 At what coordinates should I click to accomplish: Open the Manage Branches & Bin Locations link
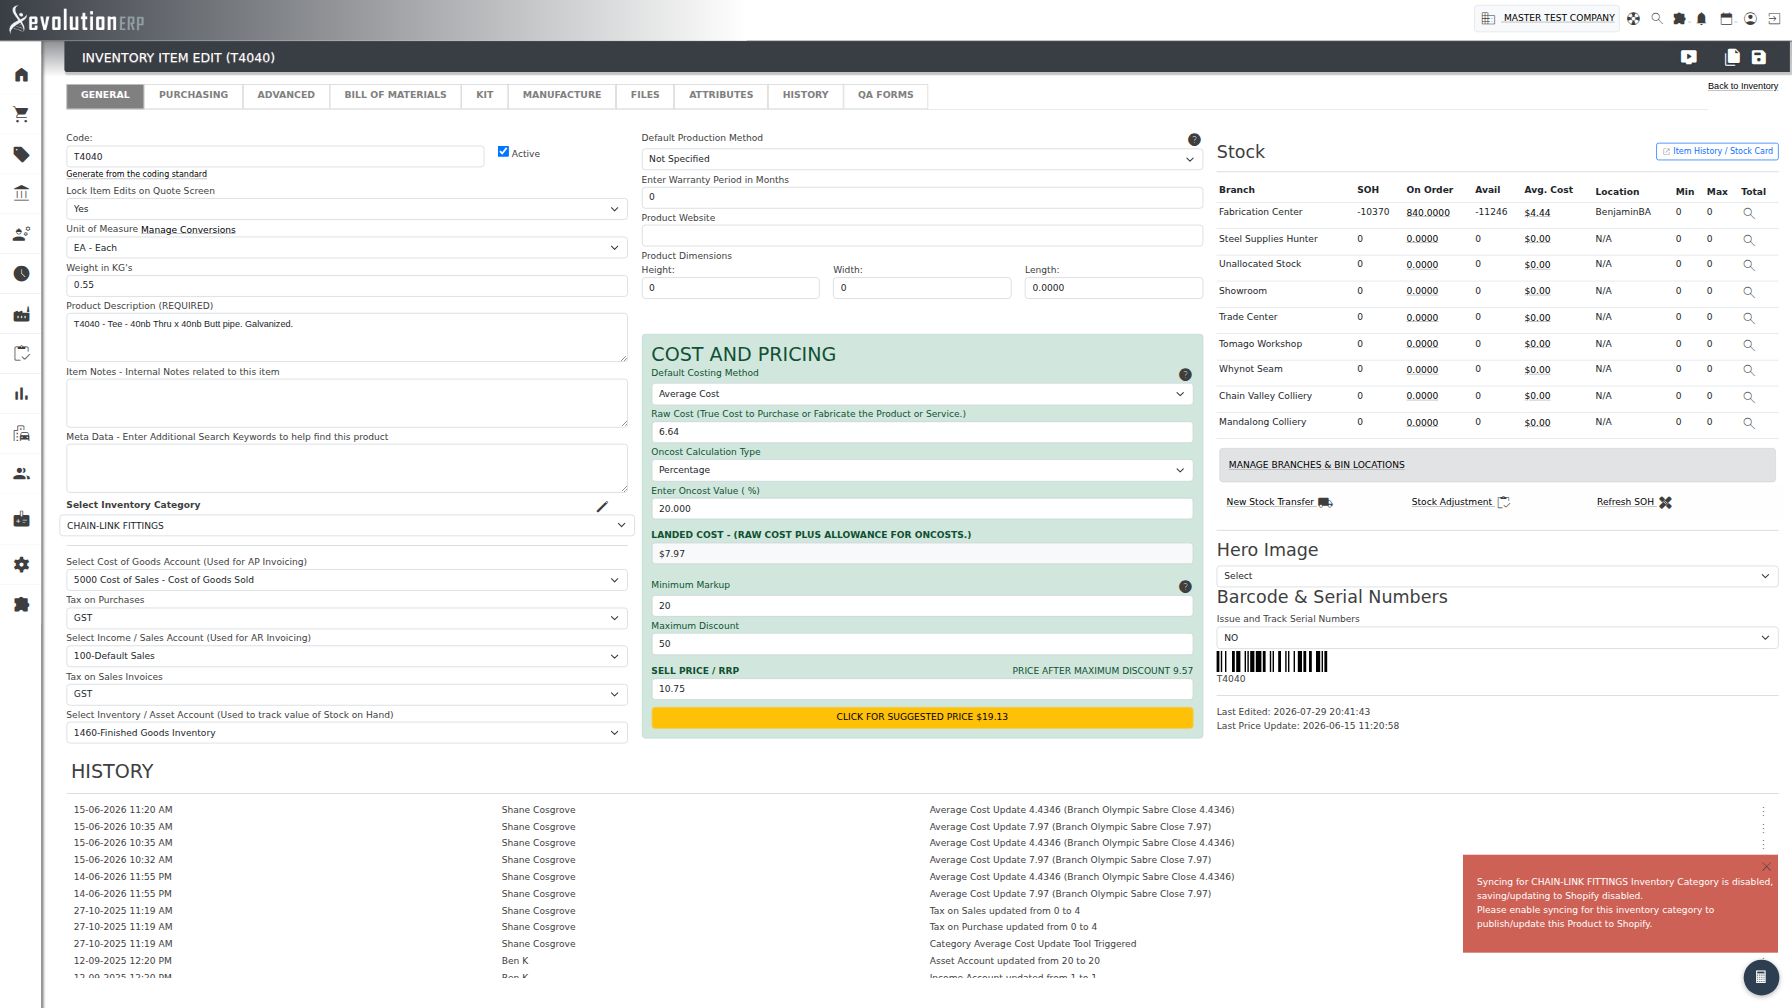coord(1316,465)
